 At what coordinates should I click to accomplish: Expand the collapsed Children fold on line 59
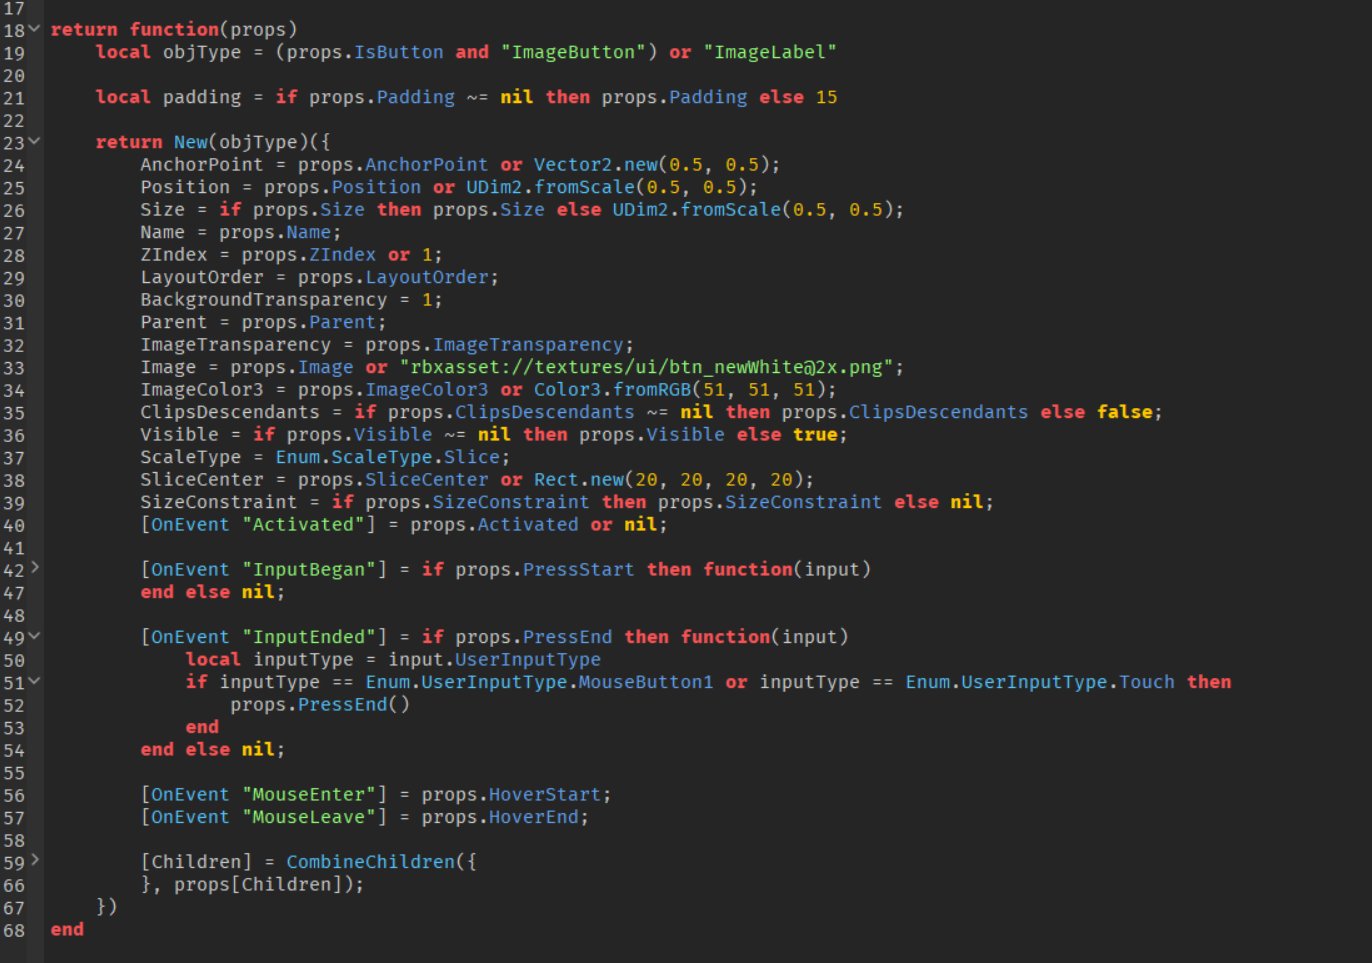click(x=35, y=861)
